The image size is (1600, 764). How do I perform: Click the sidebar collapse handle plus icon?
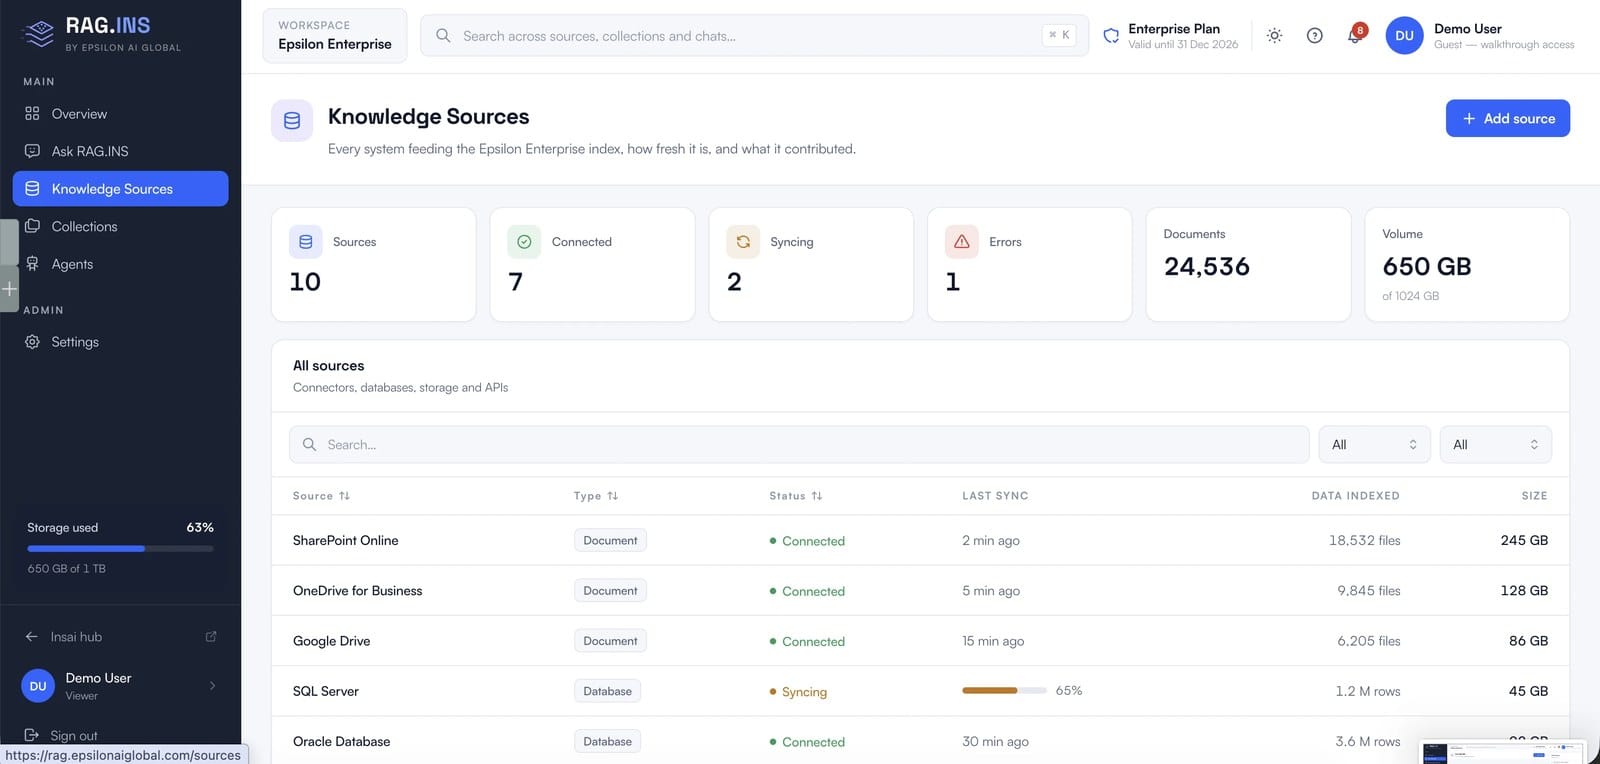(x=9, y=289)
